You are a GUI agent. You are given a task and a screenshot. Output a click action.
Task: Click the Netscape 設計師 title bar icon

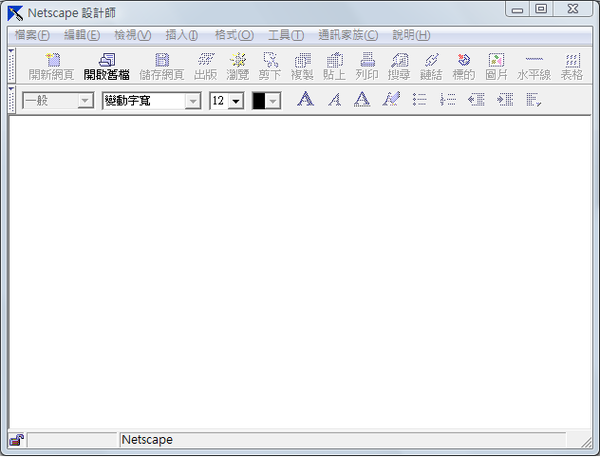(x=15, y=13)
